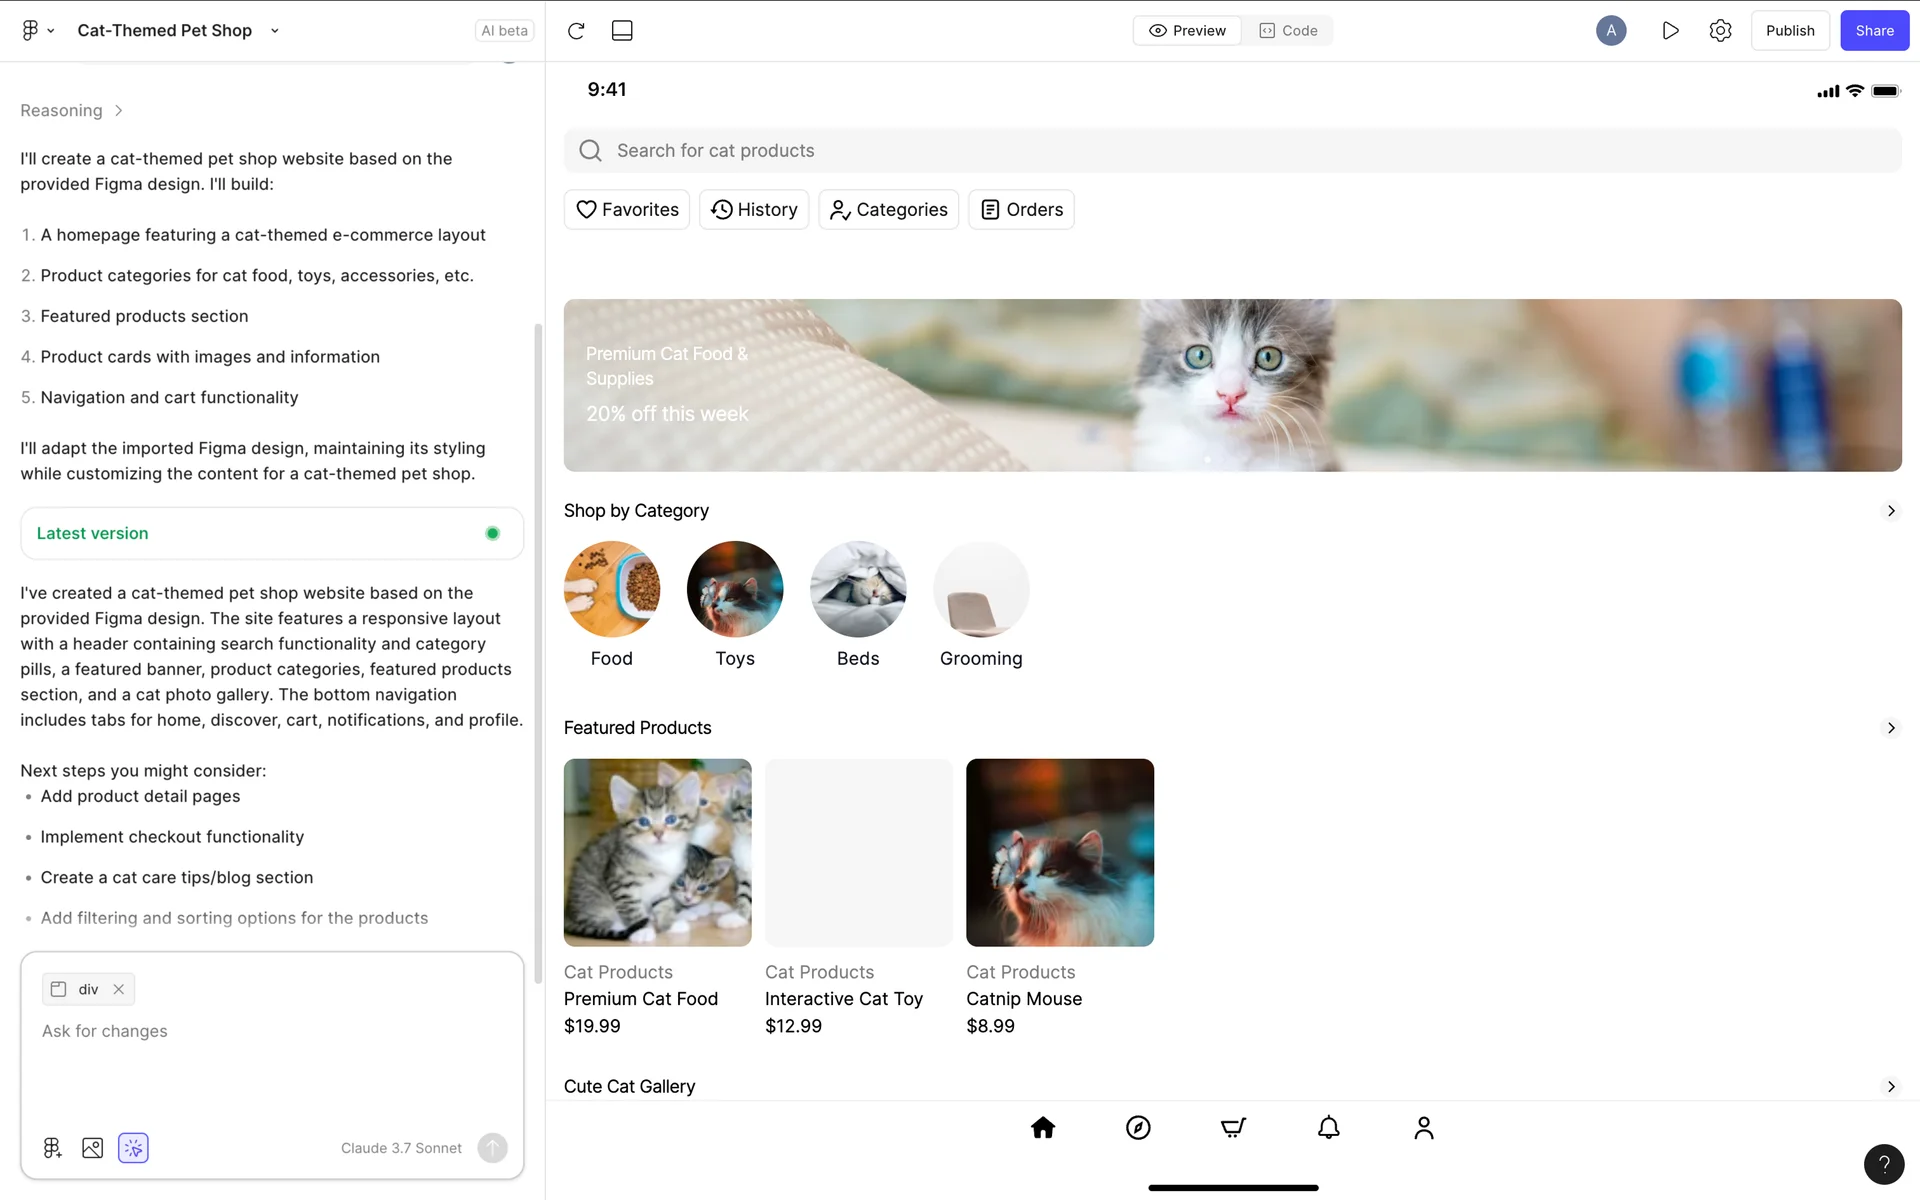Toggle the device frame icon
This screenshot has width=1920, height=1200.
coord(622,31)
